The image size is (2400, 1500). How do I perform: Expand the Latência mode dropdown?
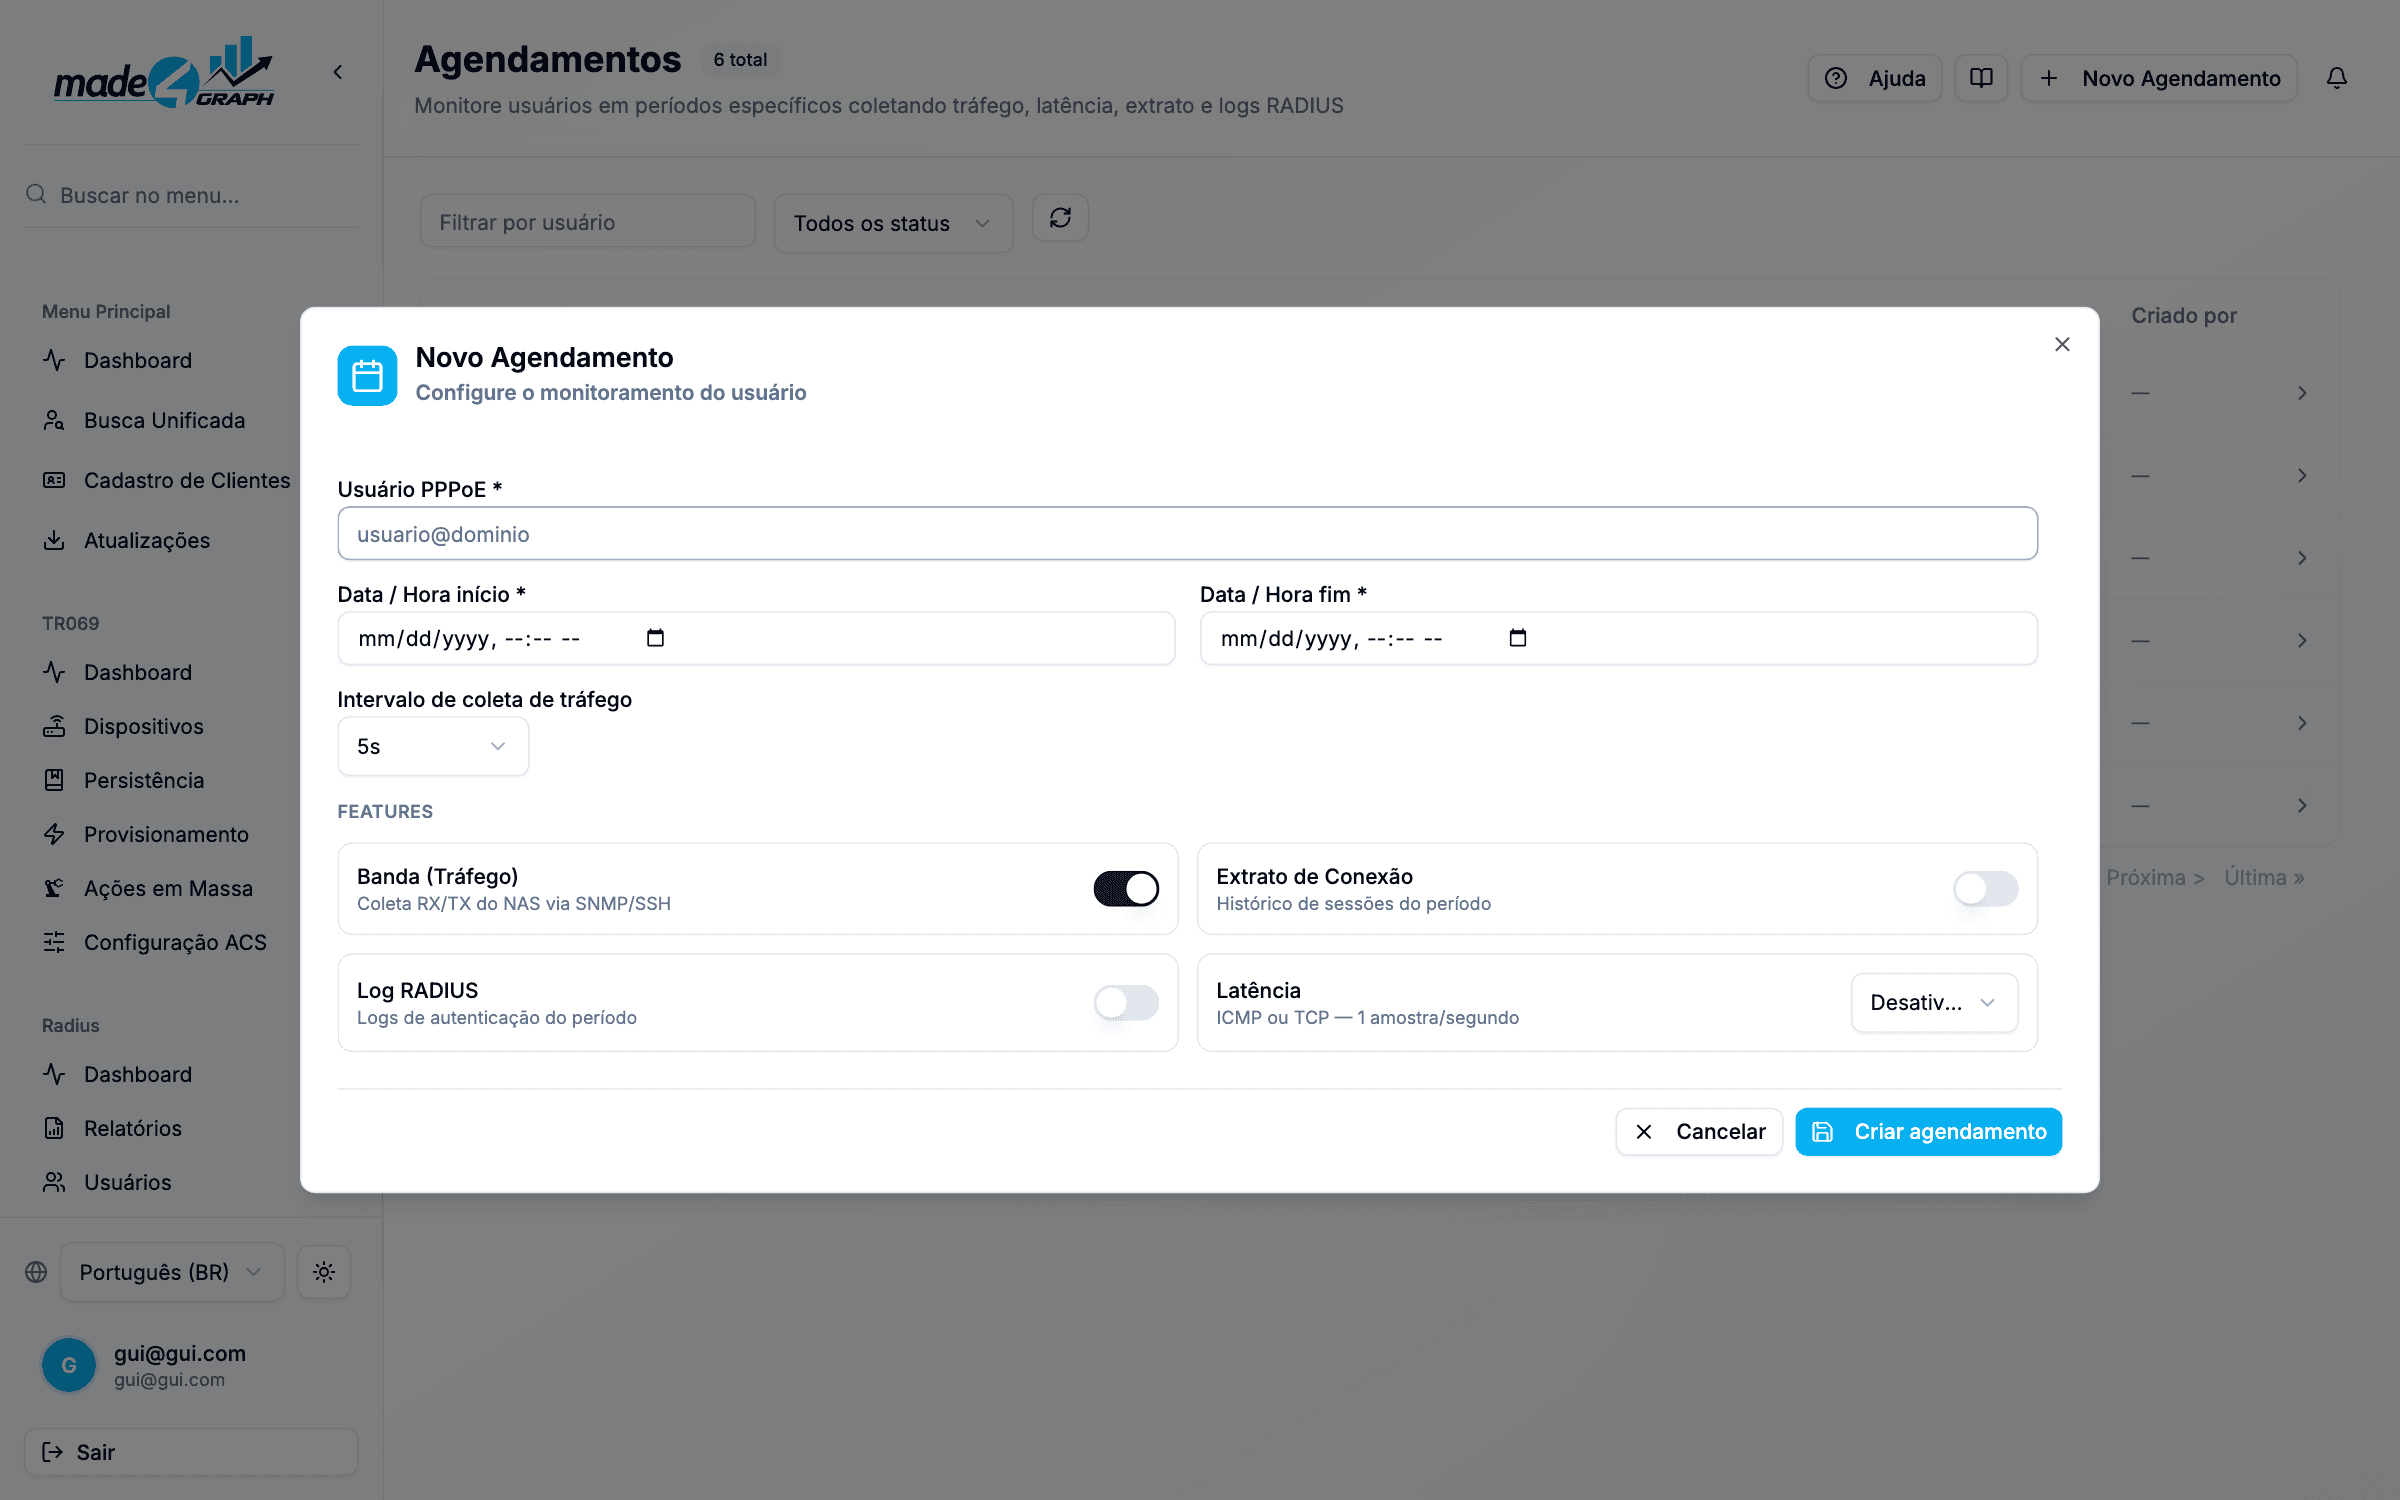tap(1934, 1002)
